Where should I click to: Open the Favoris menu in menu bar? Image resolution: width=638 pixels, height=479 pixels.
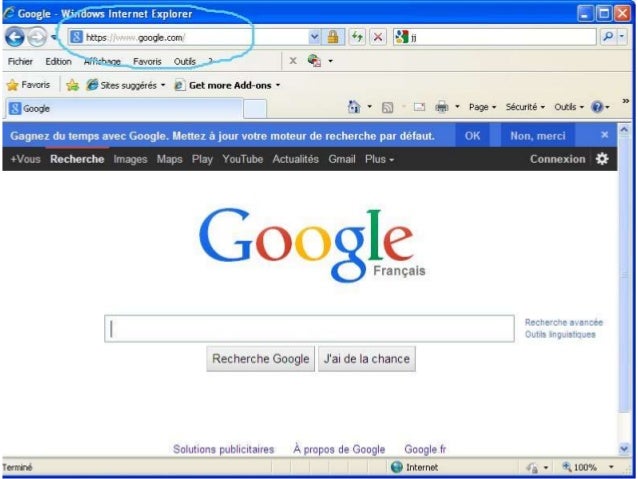[x=147, y=61]
